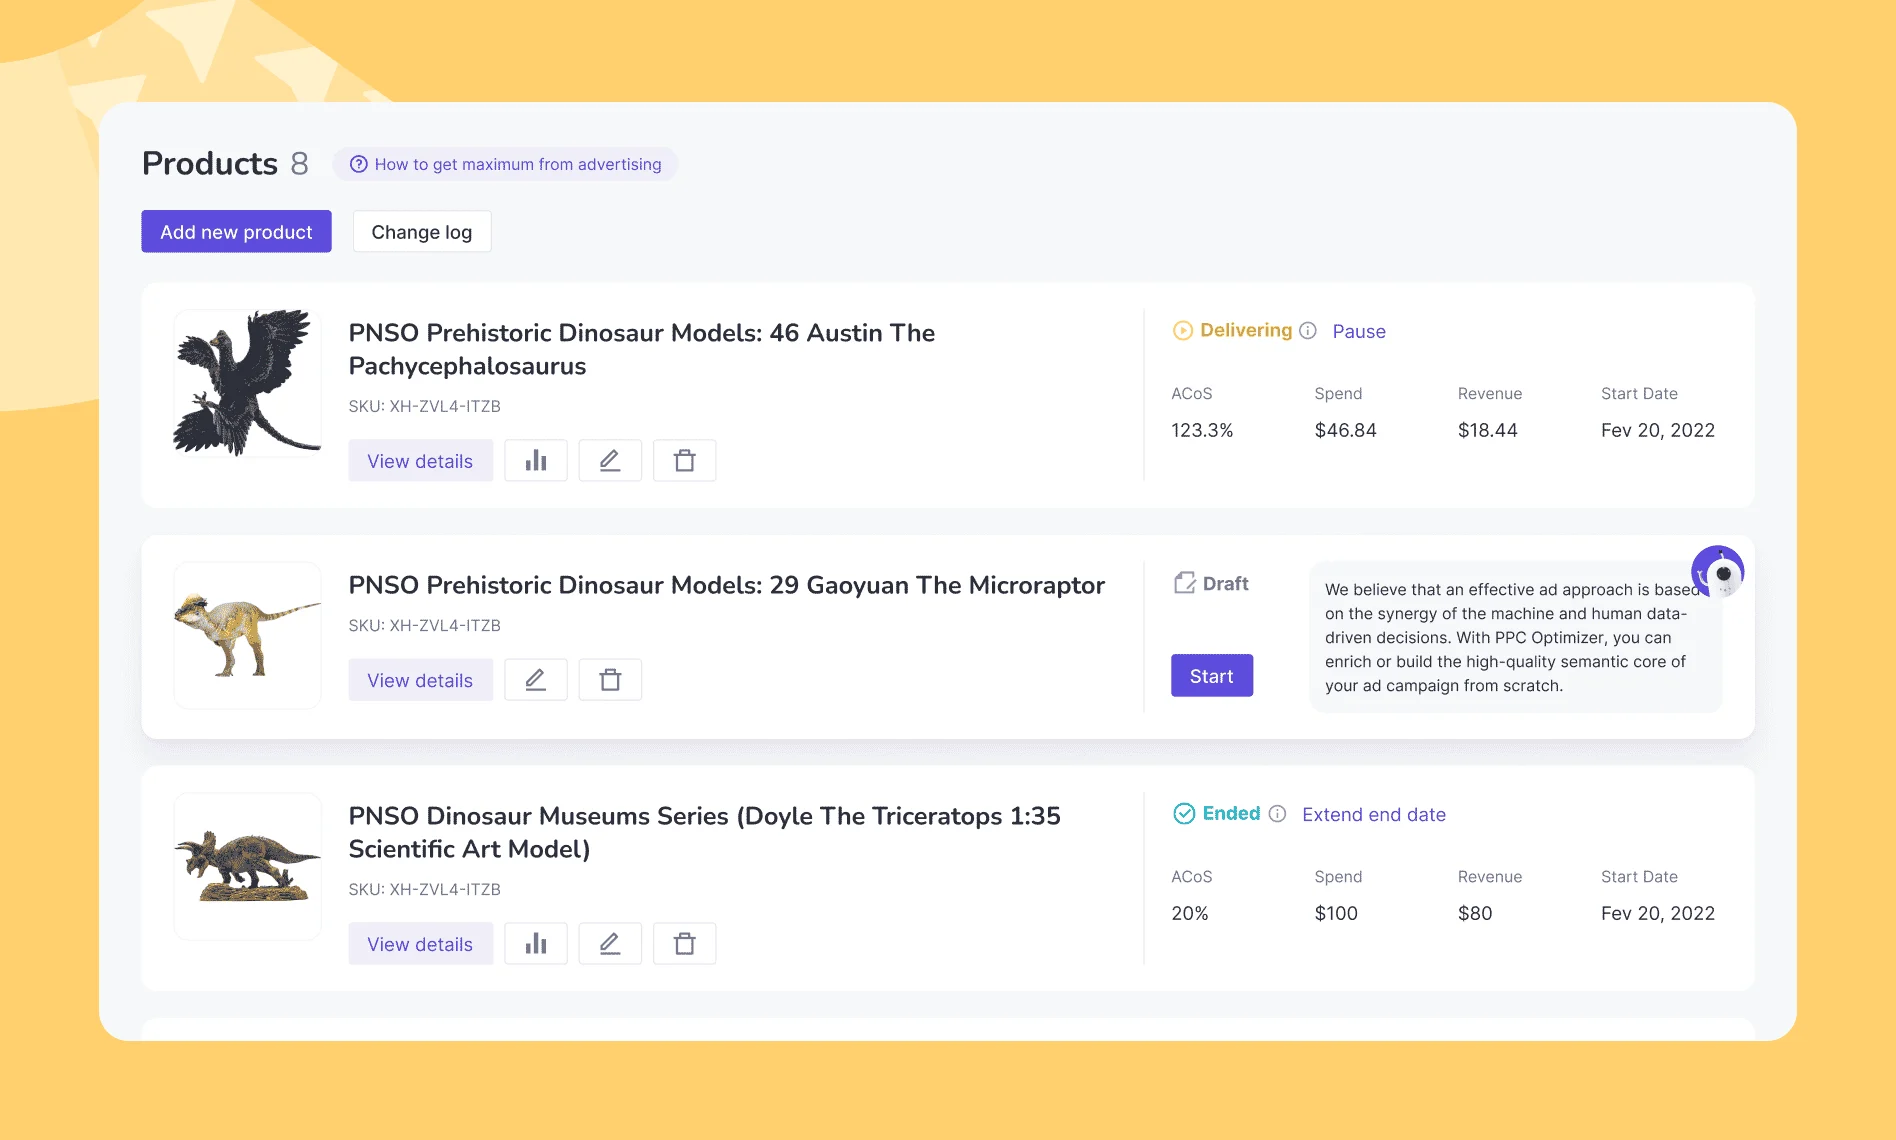Viewport: 1896px width, 1140px height.
Task: Click Extend end date link
Action: 1374,814
